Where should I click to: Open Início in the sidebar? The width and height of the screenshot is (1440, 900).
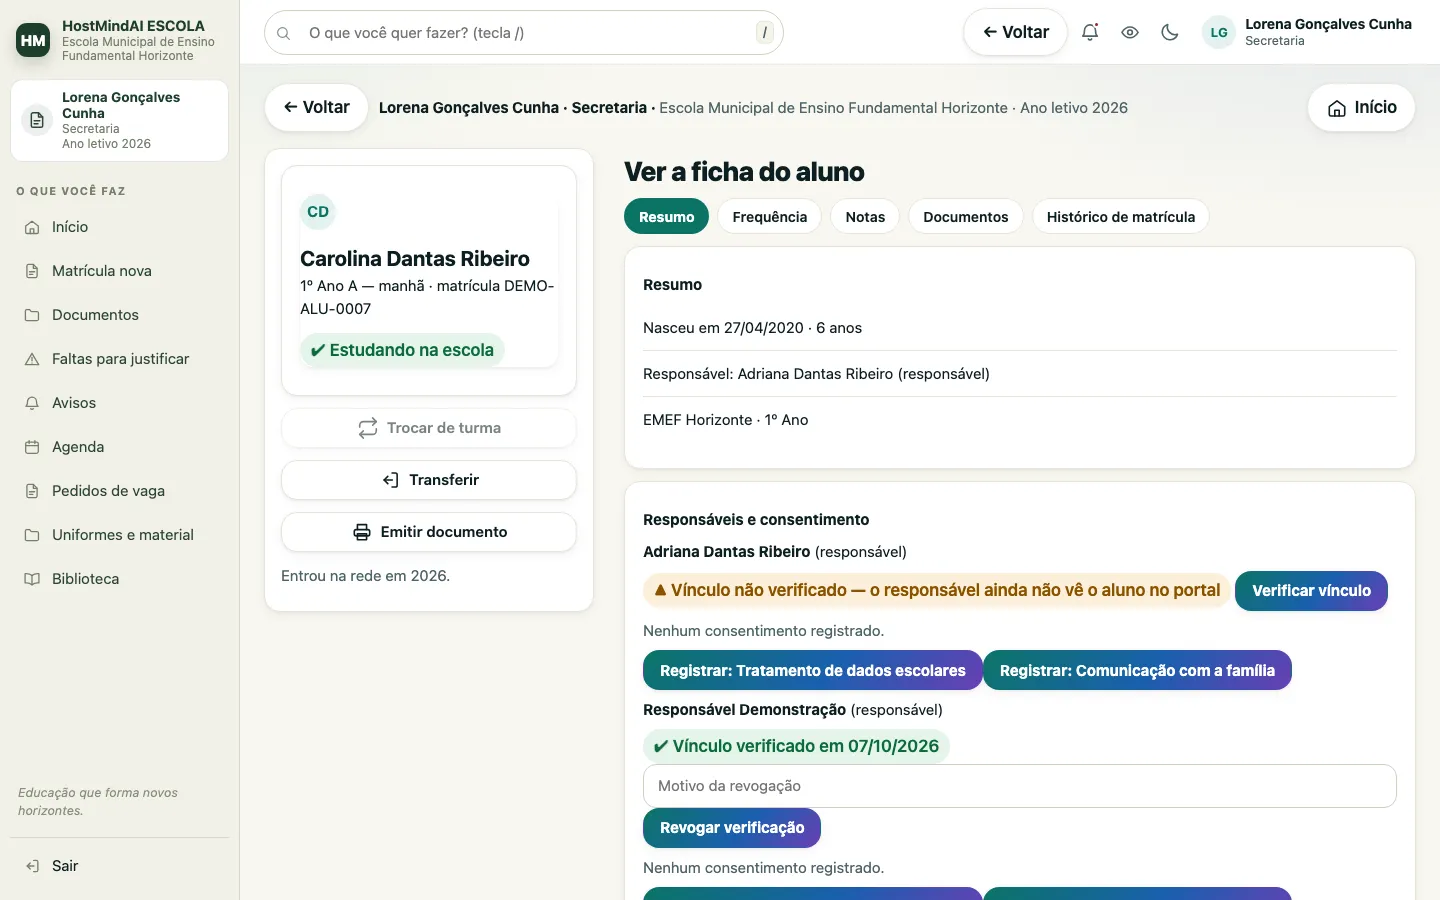pyautogui.click(x=120, y=227)
